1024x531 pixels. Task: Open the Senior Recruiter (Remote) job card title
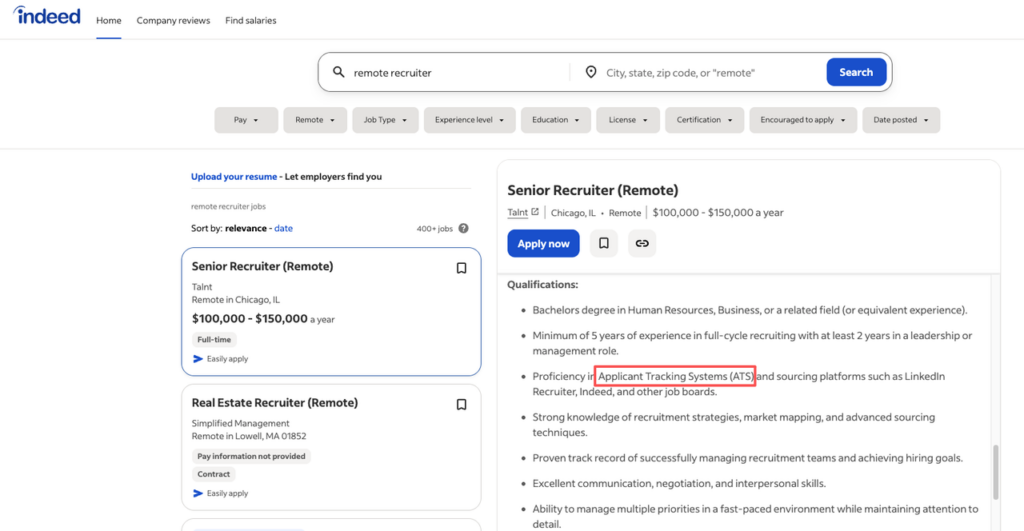[x=263, y=266]
